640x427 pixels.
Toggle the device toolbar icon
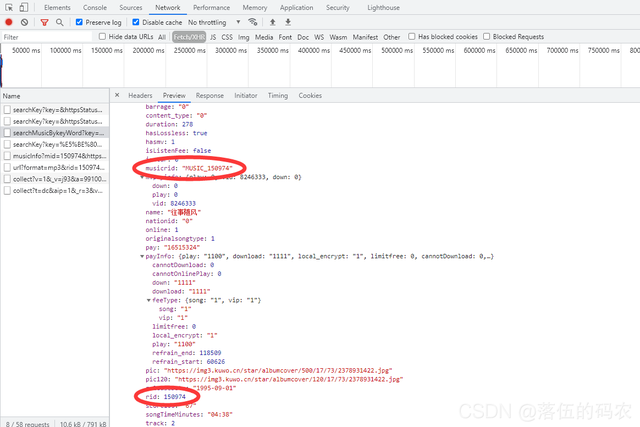click(23, 7)
